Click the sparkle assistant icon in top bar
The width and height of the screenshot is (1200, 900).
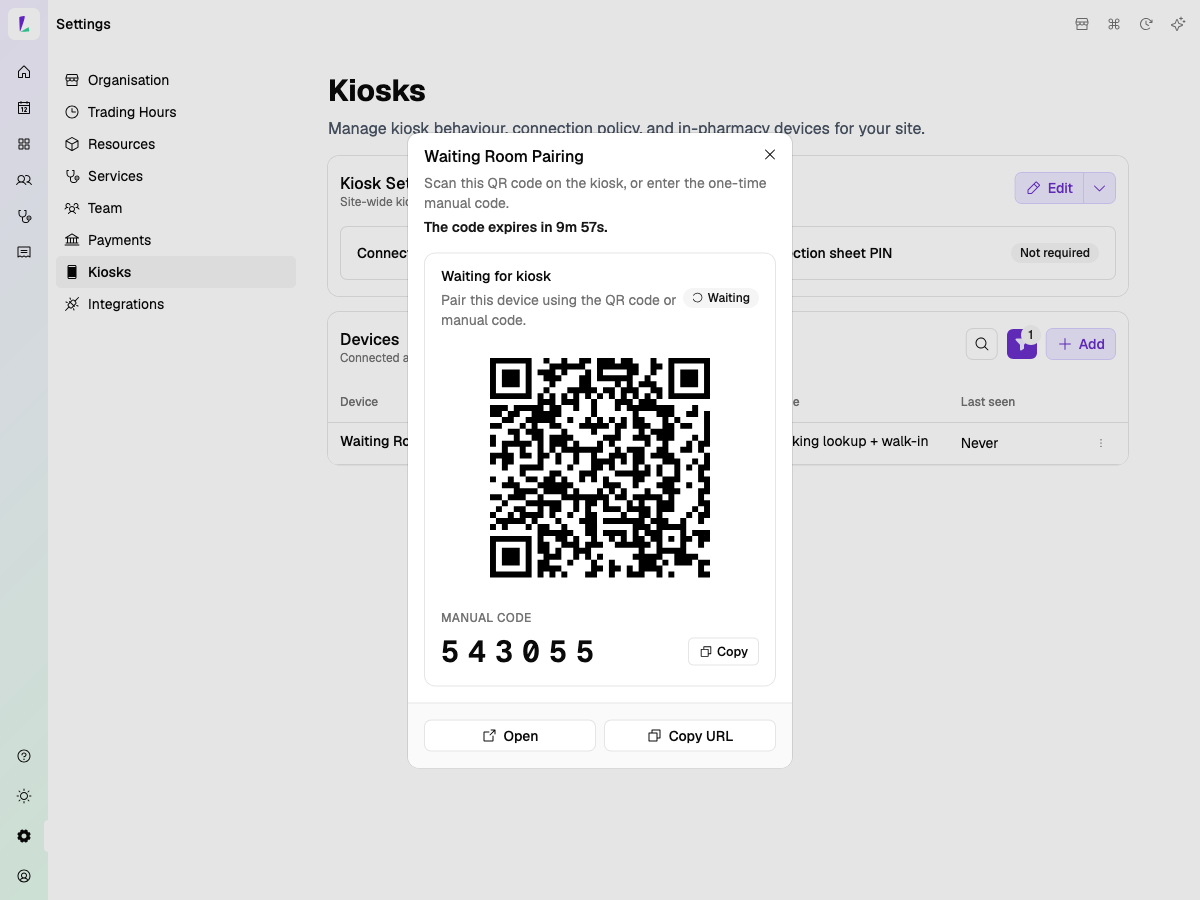(1178, 24)
